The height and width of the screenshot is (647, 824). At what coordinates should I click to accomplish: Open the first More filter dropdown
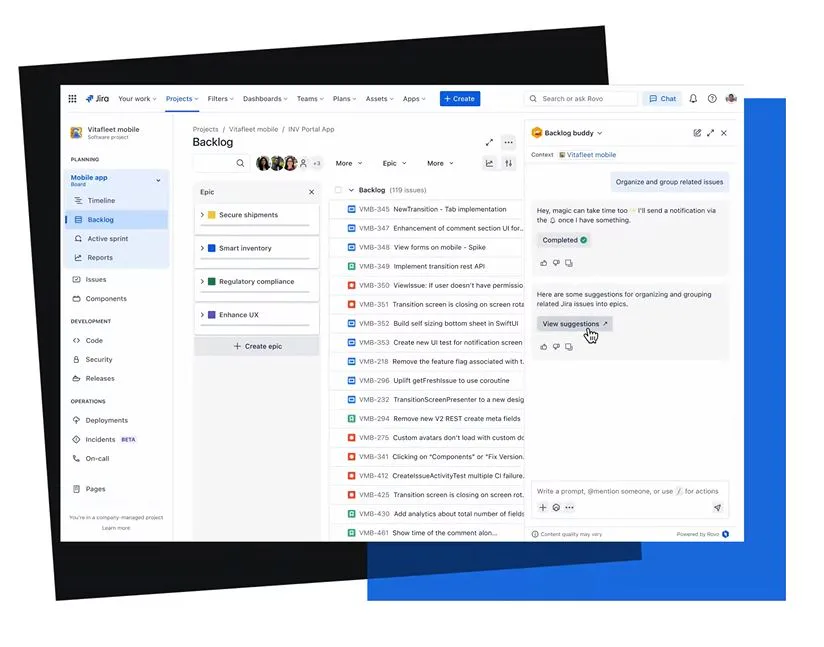click(x=349, y=163)
